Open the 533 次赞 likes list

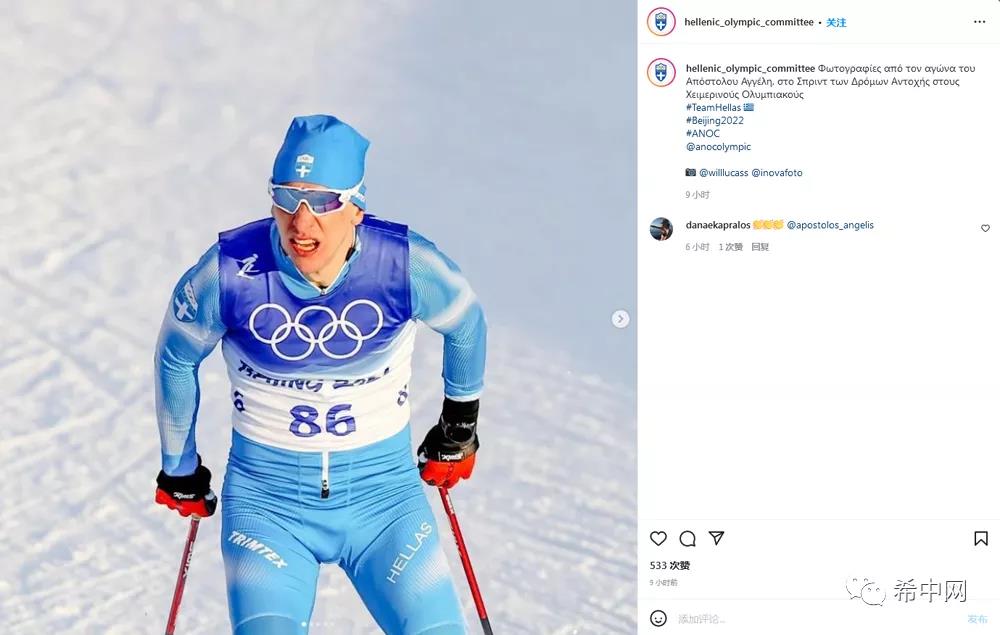670,566
